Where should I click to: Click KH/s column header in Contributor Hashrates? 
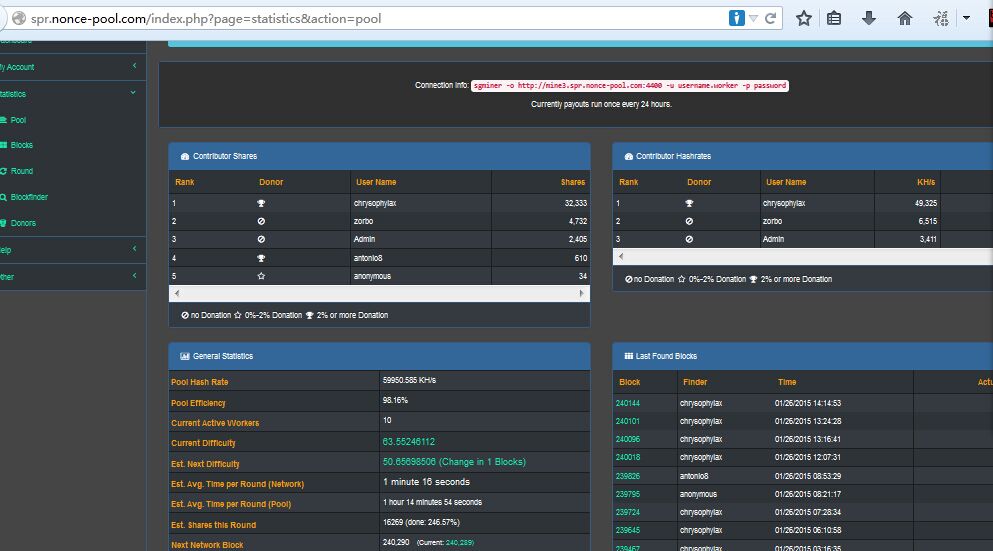[x=926, y=182]
